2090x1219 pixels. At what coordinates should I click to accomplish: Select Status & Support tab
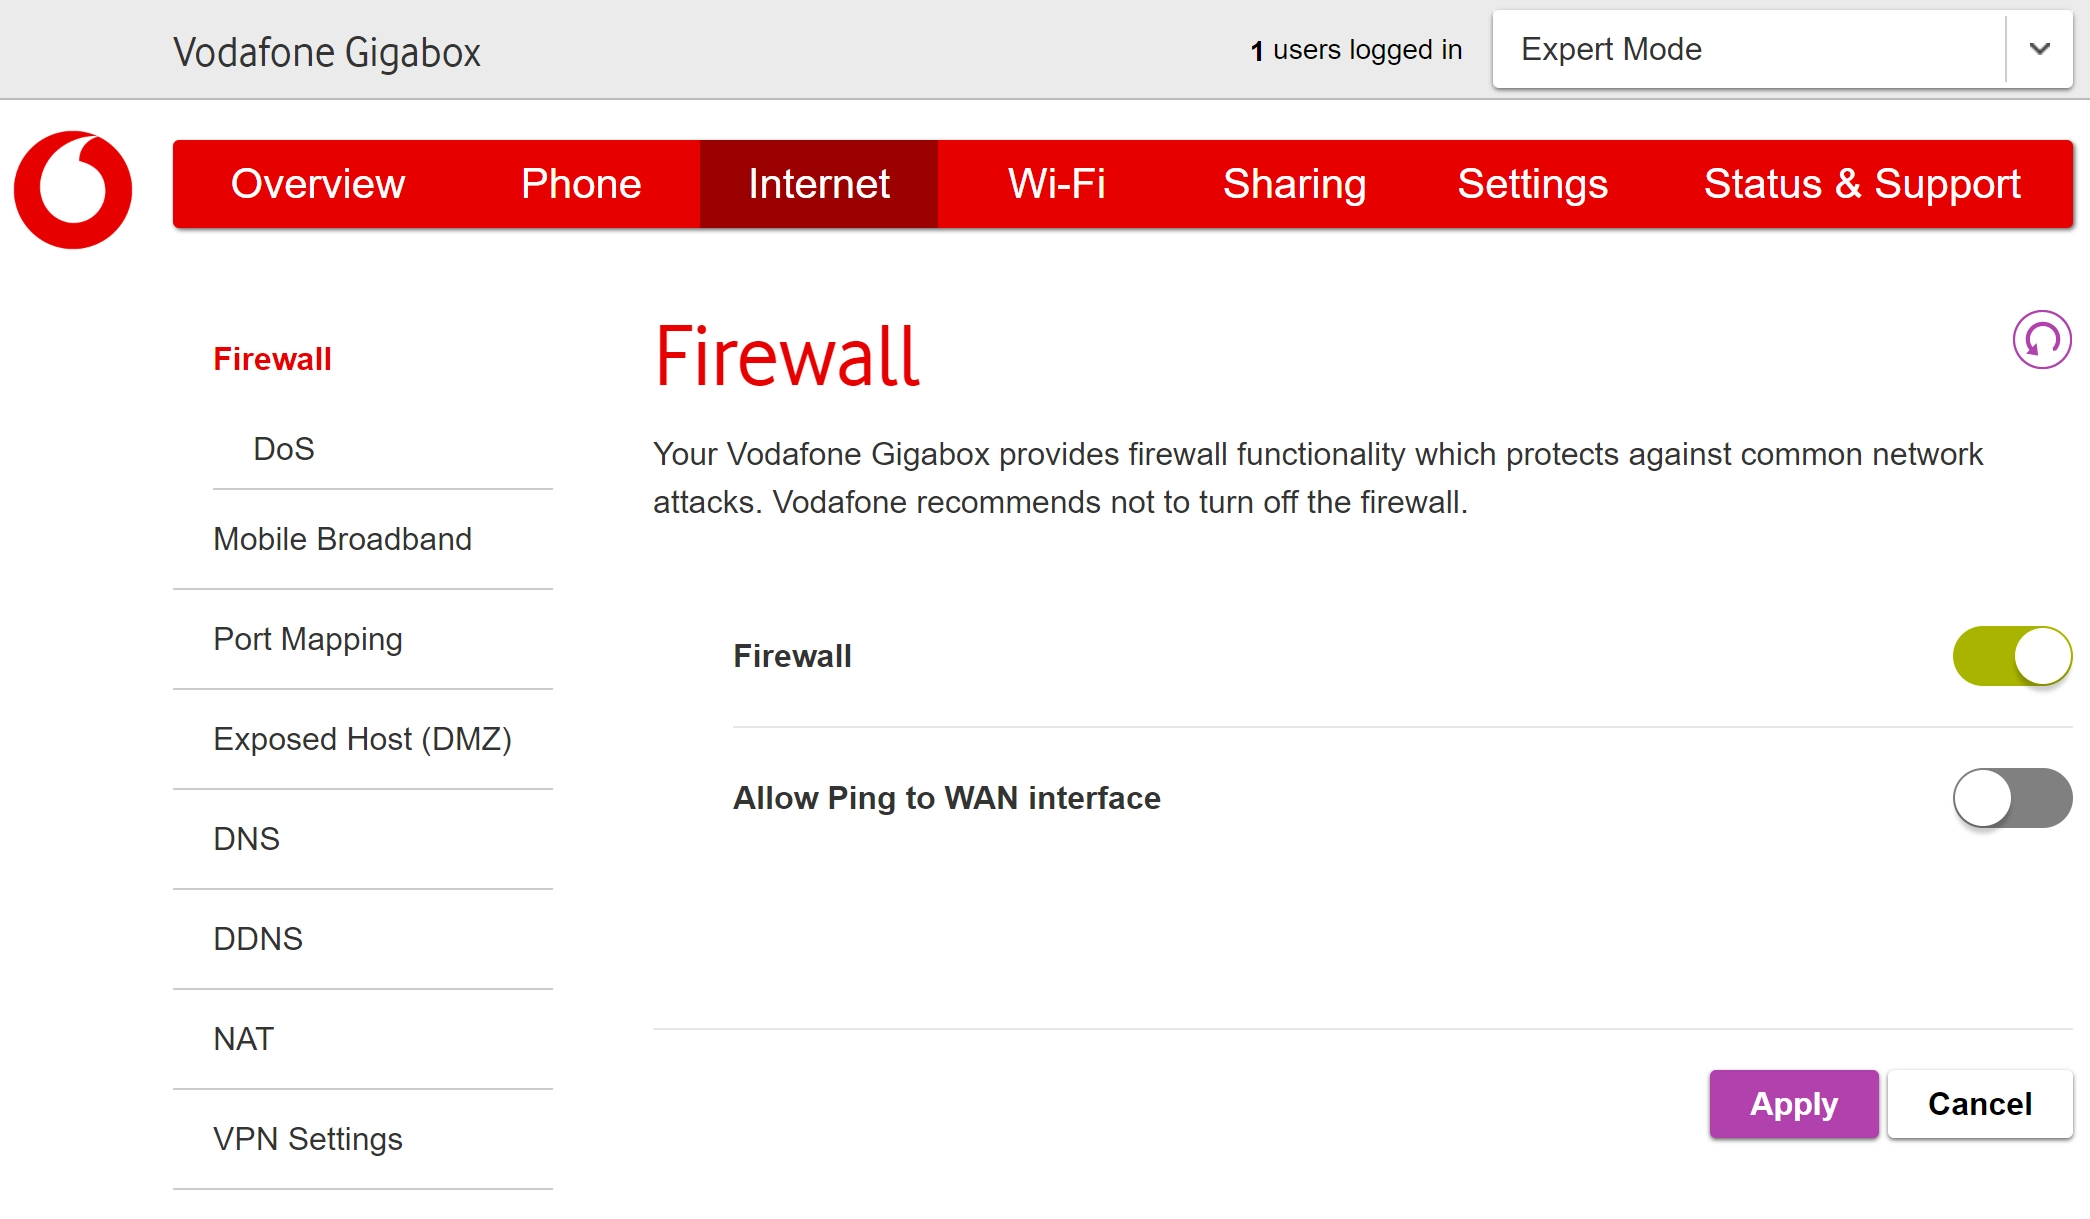(x=1861, y=184)
